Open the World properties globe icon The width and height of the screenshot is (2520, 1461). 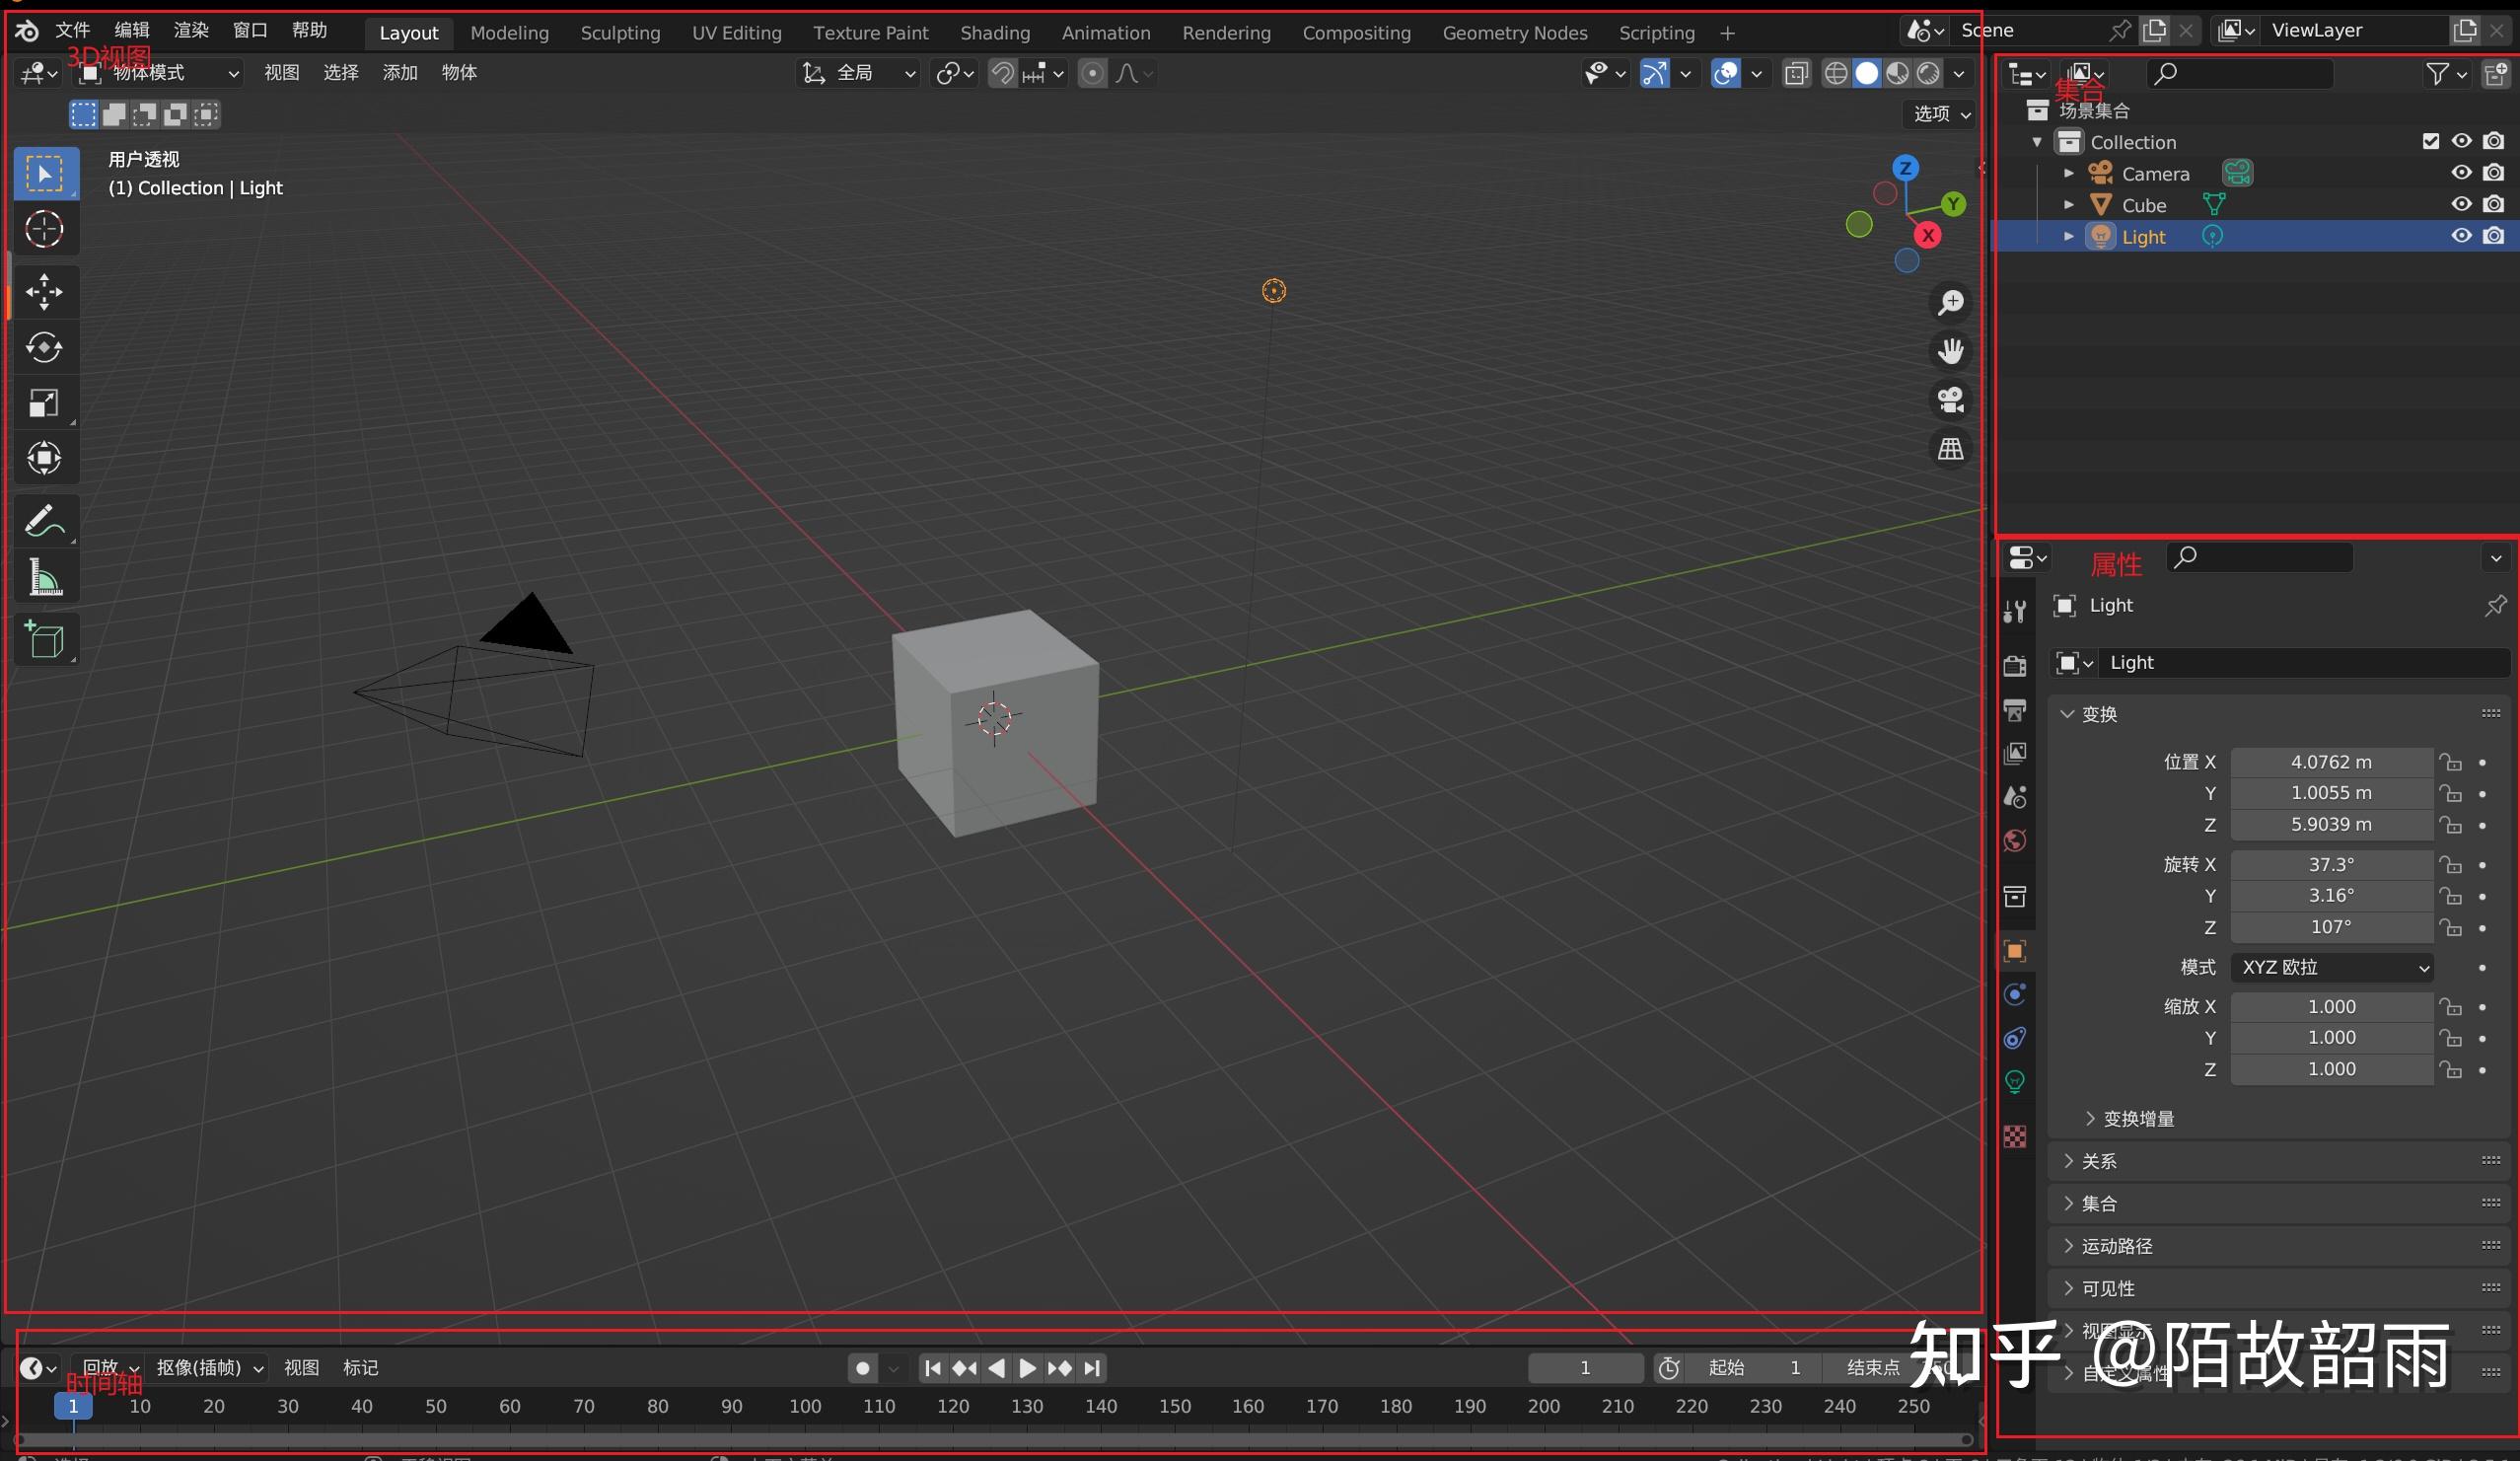2015,840
